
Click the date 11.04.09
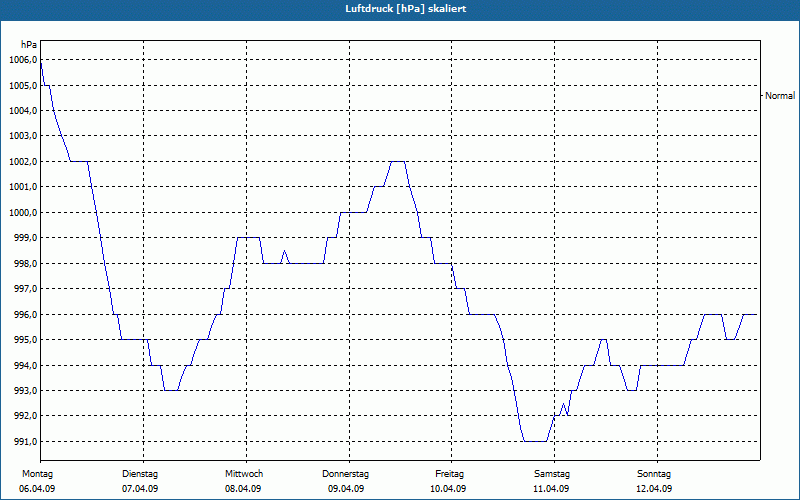pos(551,489)
